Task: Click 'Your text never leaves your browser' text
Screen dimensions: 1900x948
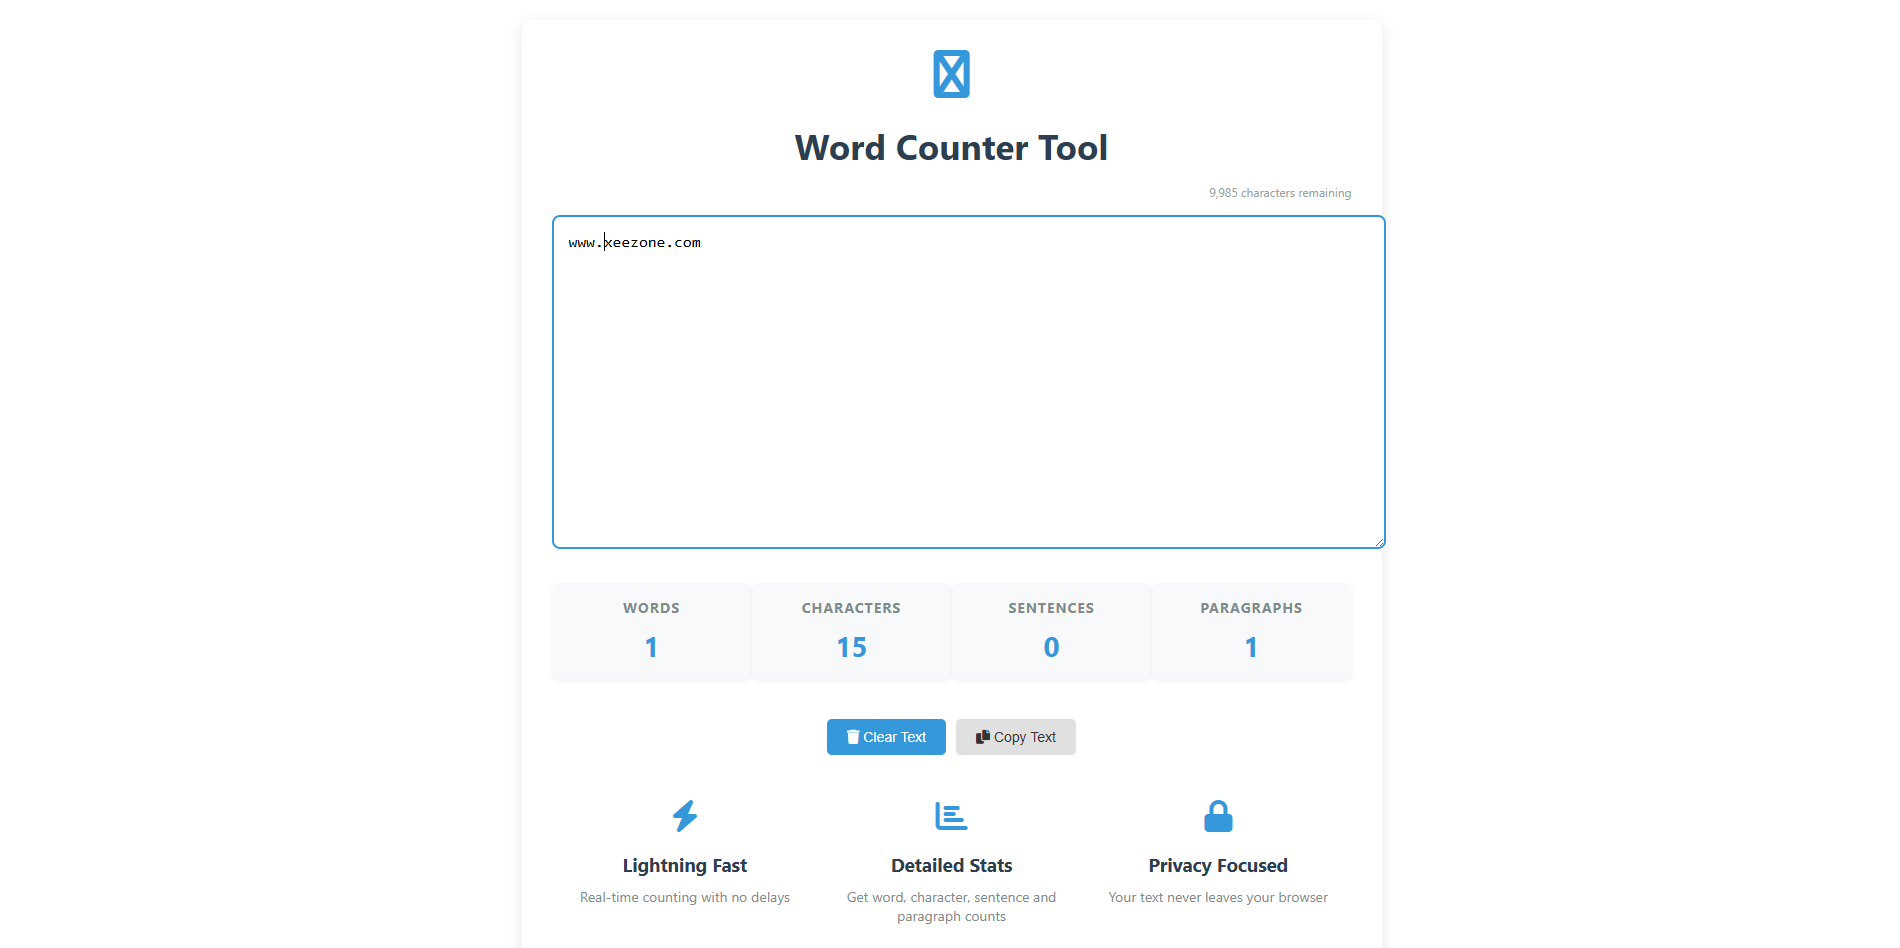Action: coord(1218,898)
